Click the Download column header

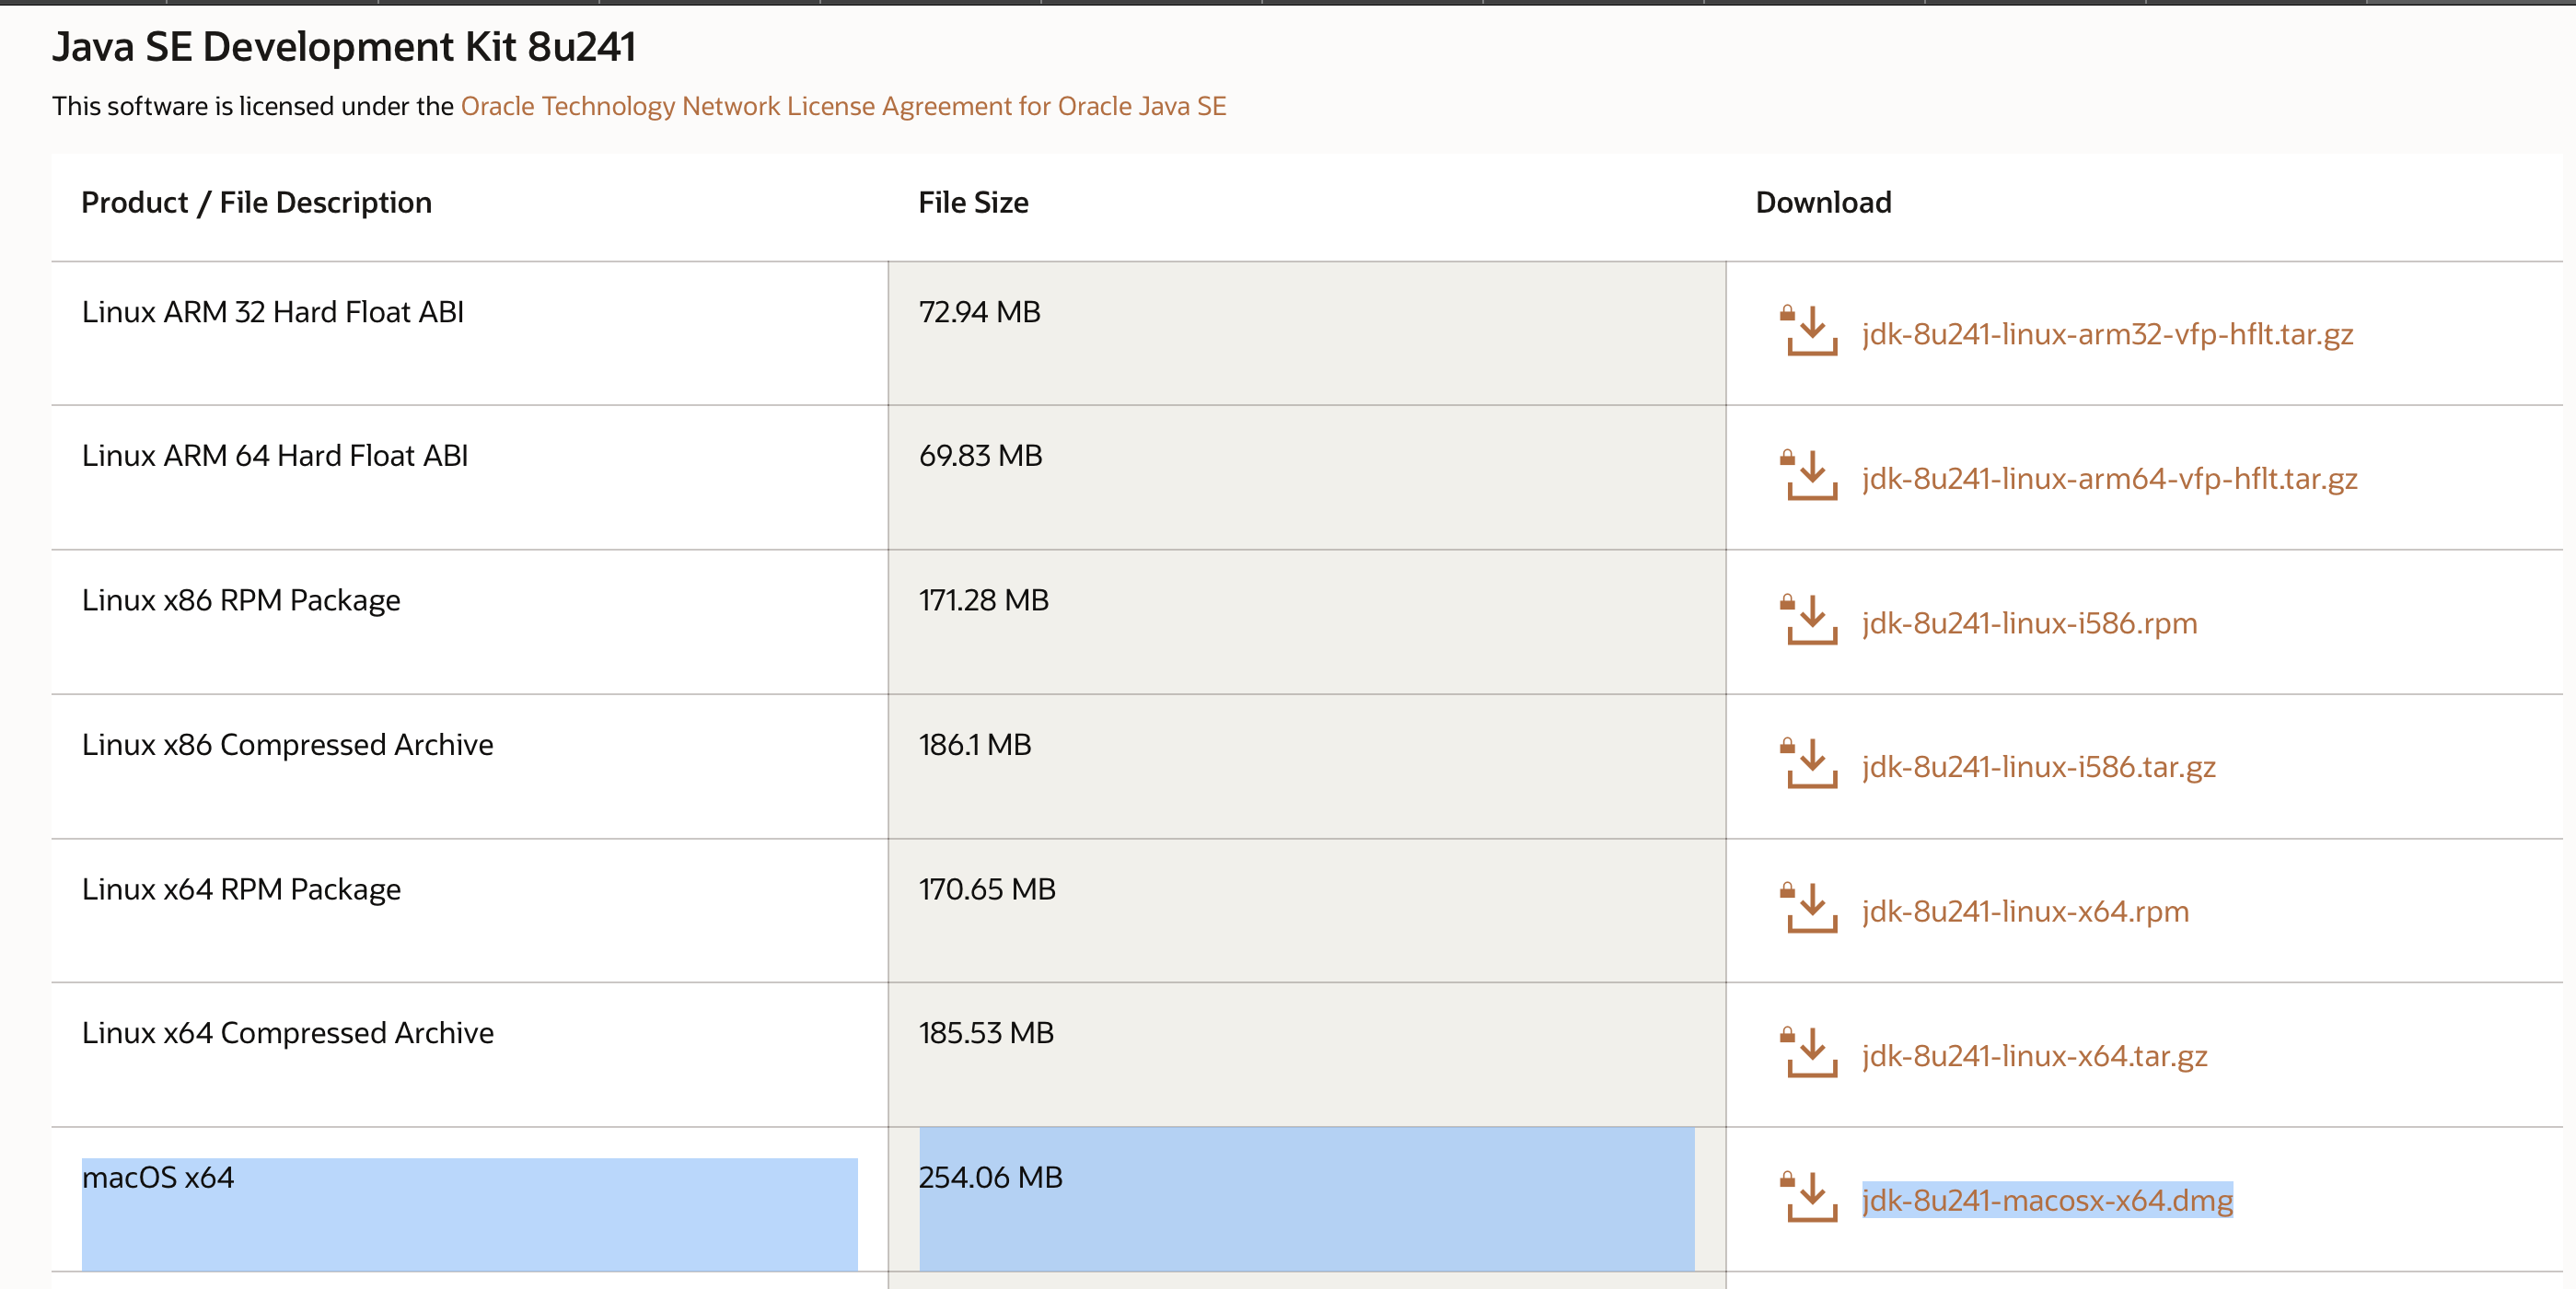pyautogui.click(x=1823, y=203)
